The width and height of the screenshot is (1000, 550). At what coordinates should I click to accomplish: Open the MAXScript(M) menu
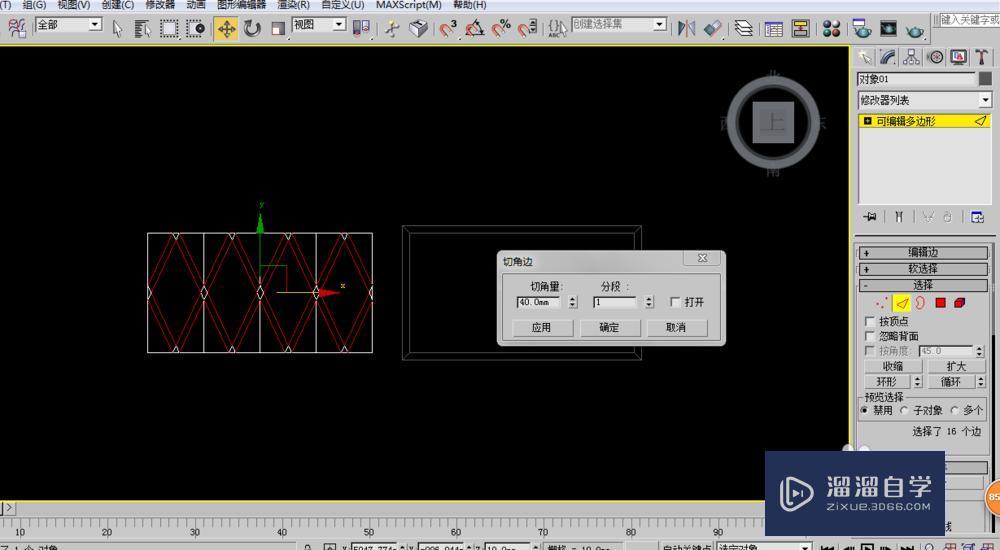point(408,5)
